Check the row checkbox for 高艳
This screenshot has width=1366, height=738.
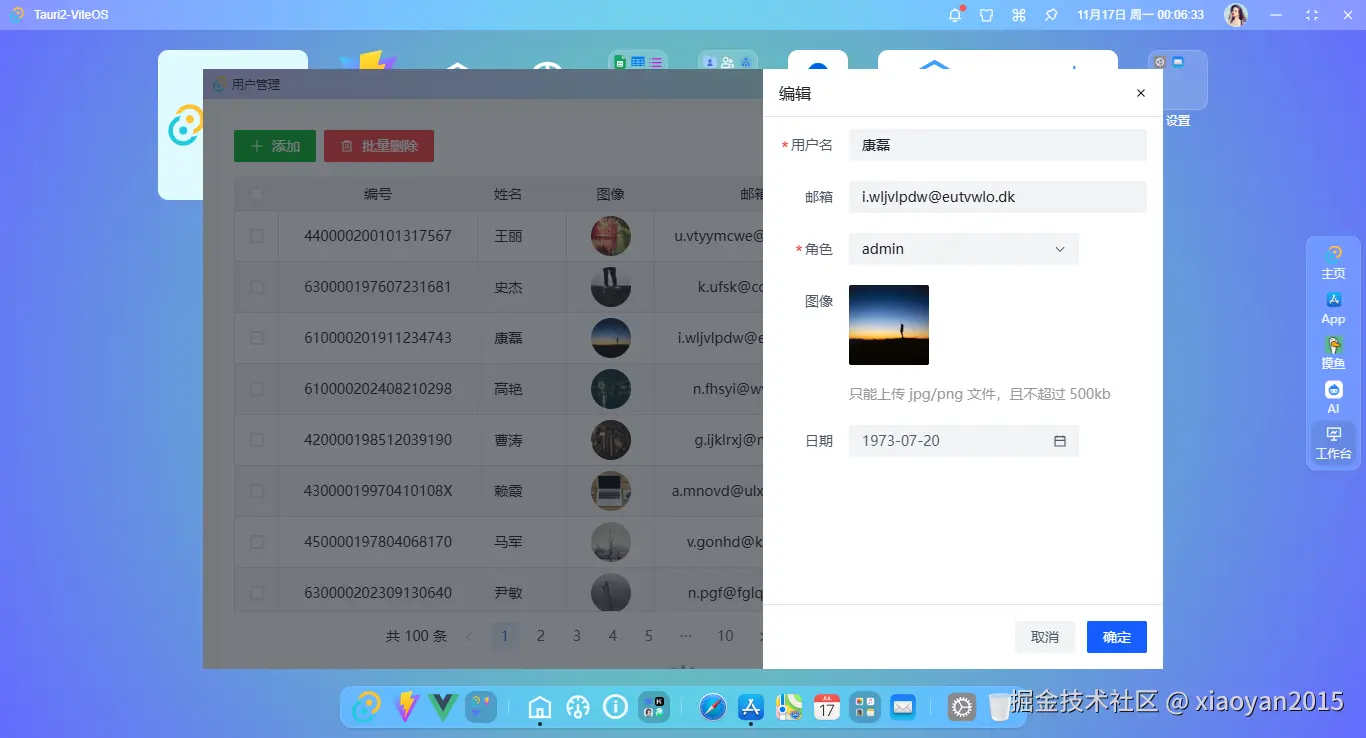coord(256,389)
